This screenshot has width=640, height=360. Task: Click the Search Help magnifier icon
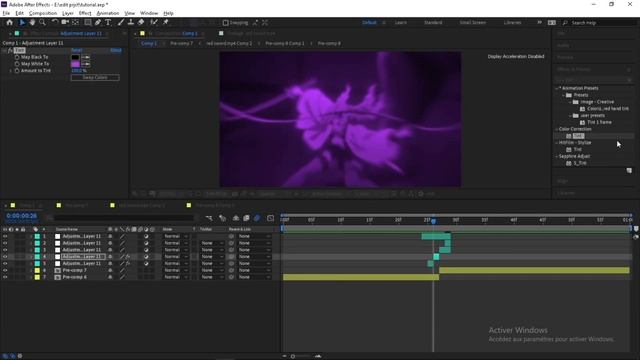[x=565, y=23]
